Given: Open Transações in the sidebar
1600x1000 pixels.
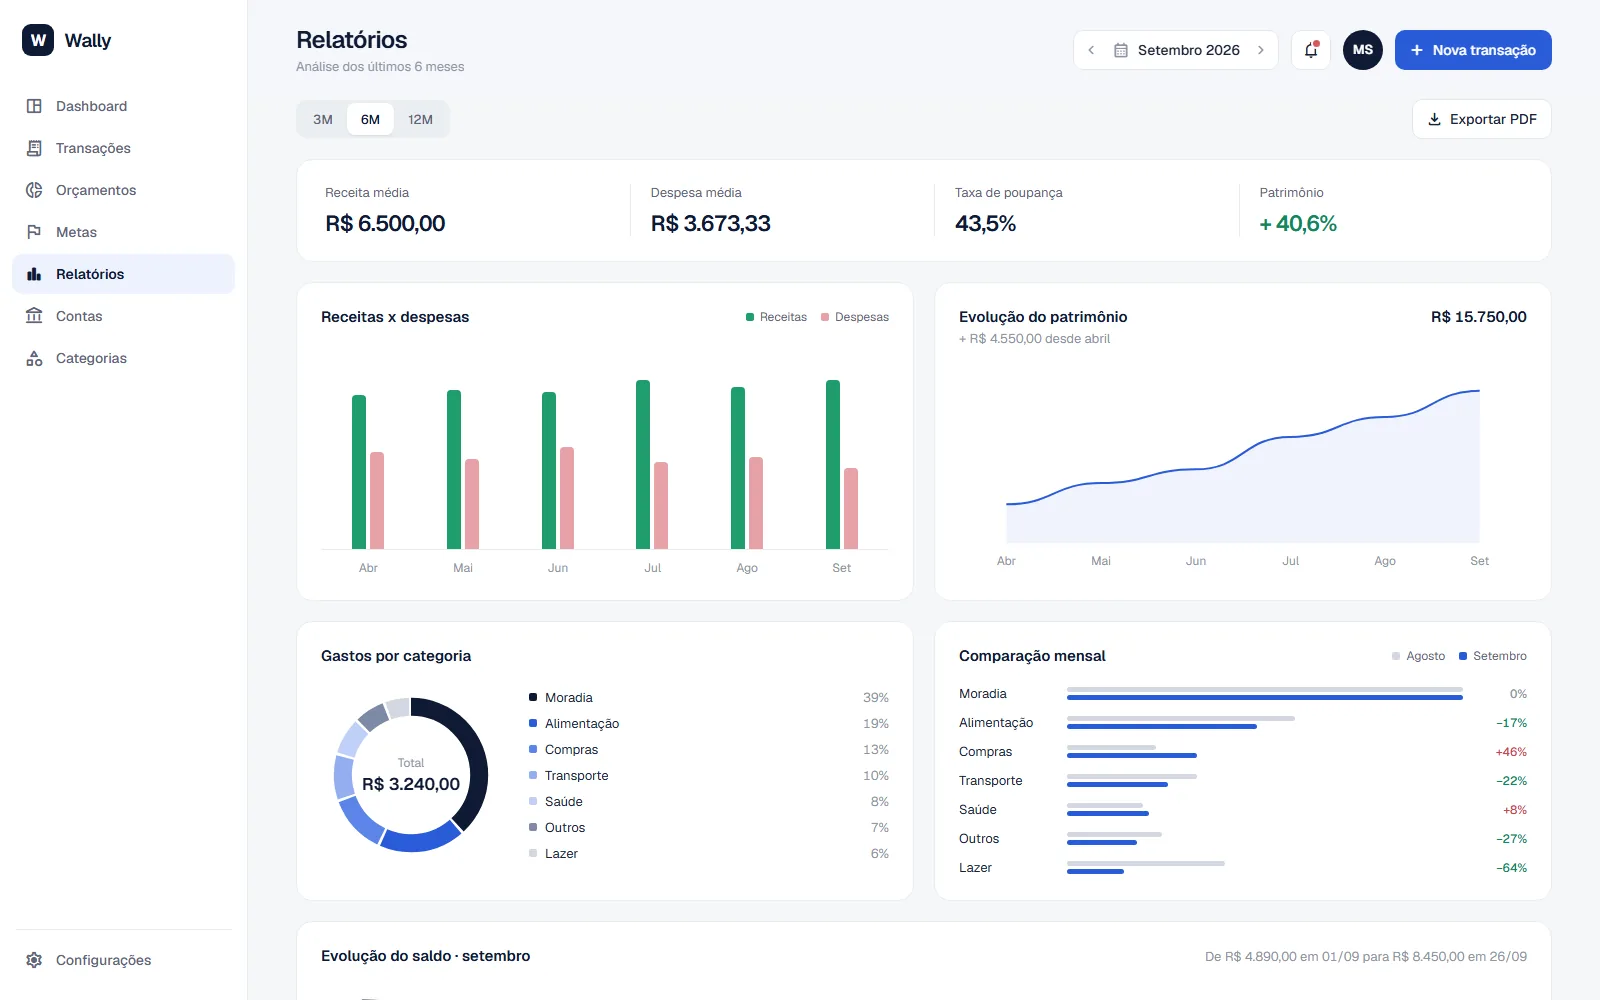Looking at the screenshot, I should click(123, 148).
